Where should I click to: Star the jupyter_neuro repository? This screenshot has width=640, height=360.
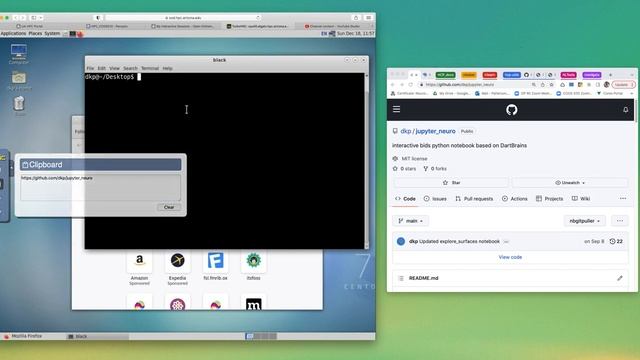tap(451, 182)
